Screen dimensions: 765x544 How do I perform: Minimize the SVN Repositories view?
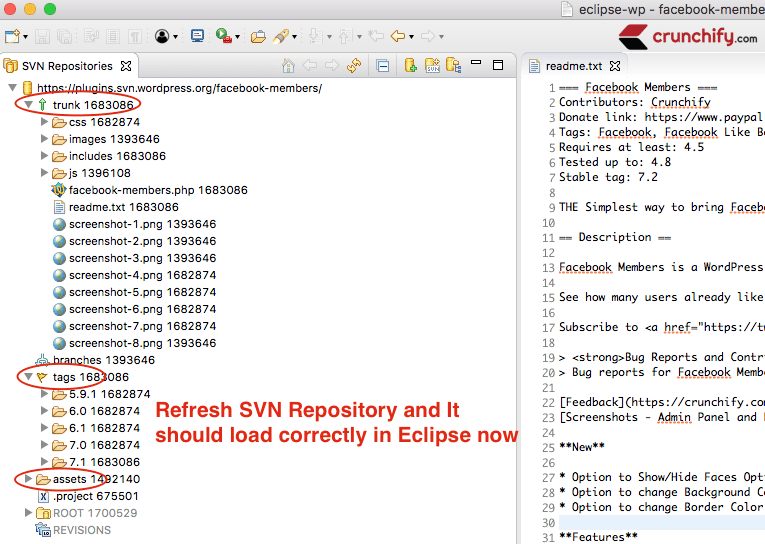476,63
